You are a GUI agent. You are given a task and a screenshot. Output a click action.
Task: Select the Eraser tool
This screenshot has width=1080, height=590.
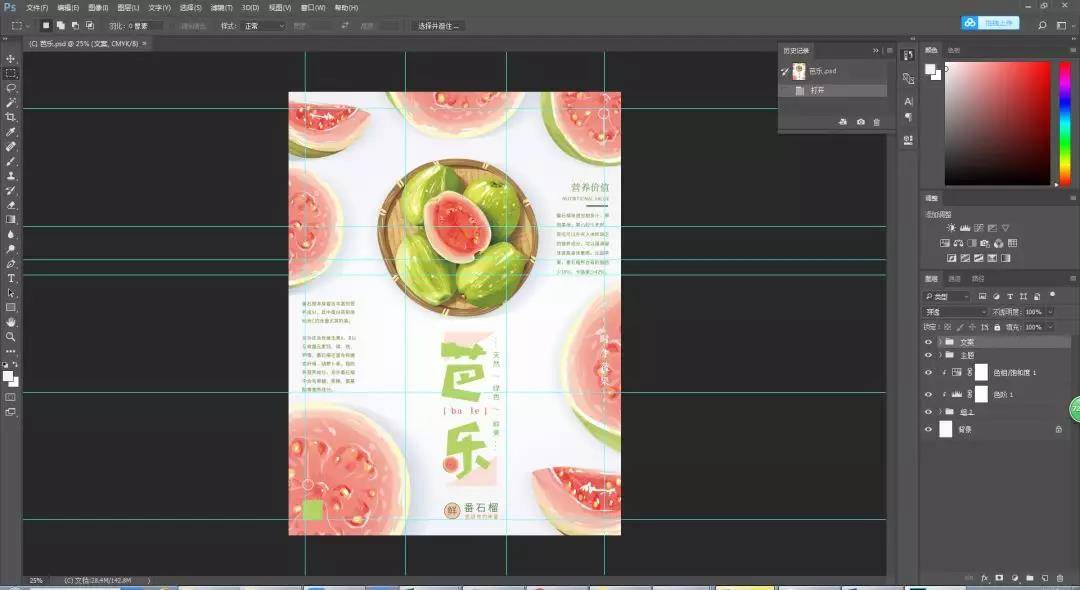pyautogui.click(x=10, y=205)
